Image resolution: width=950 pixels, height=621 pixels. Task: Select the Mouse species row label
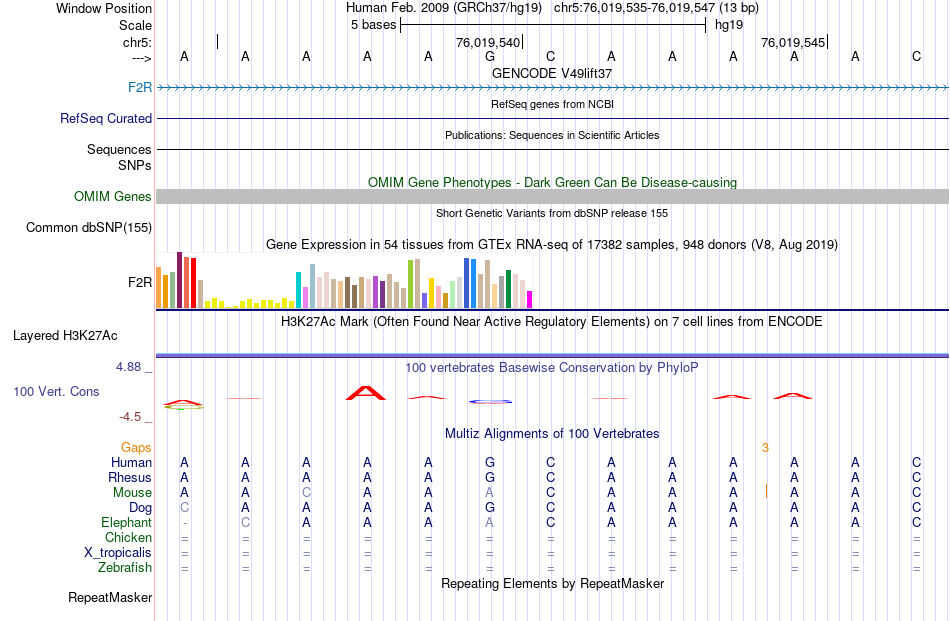(x=133, y=493)
